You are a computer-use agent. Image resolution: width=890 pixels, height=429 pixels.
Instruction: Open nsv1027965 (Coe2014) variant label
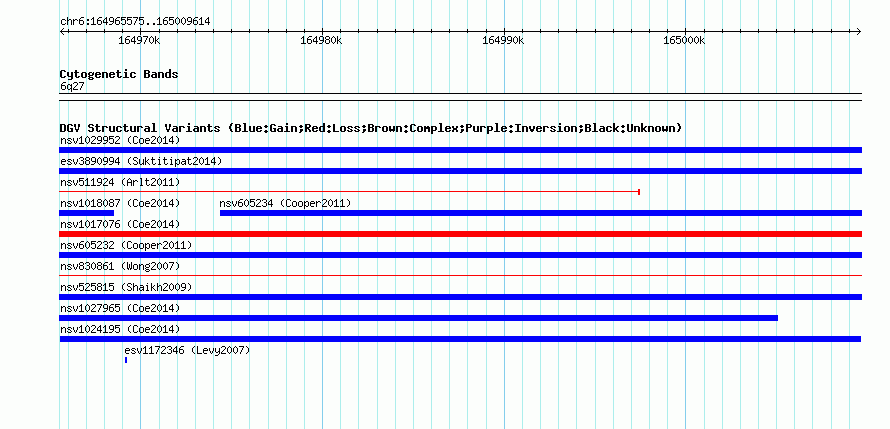tap(120, 308)
